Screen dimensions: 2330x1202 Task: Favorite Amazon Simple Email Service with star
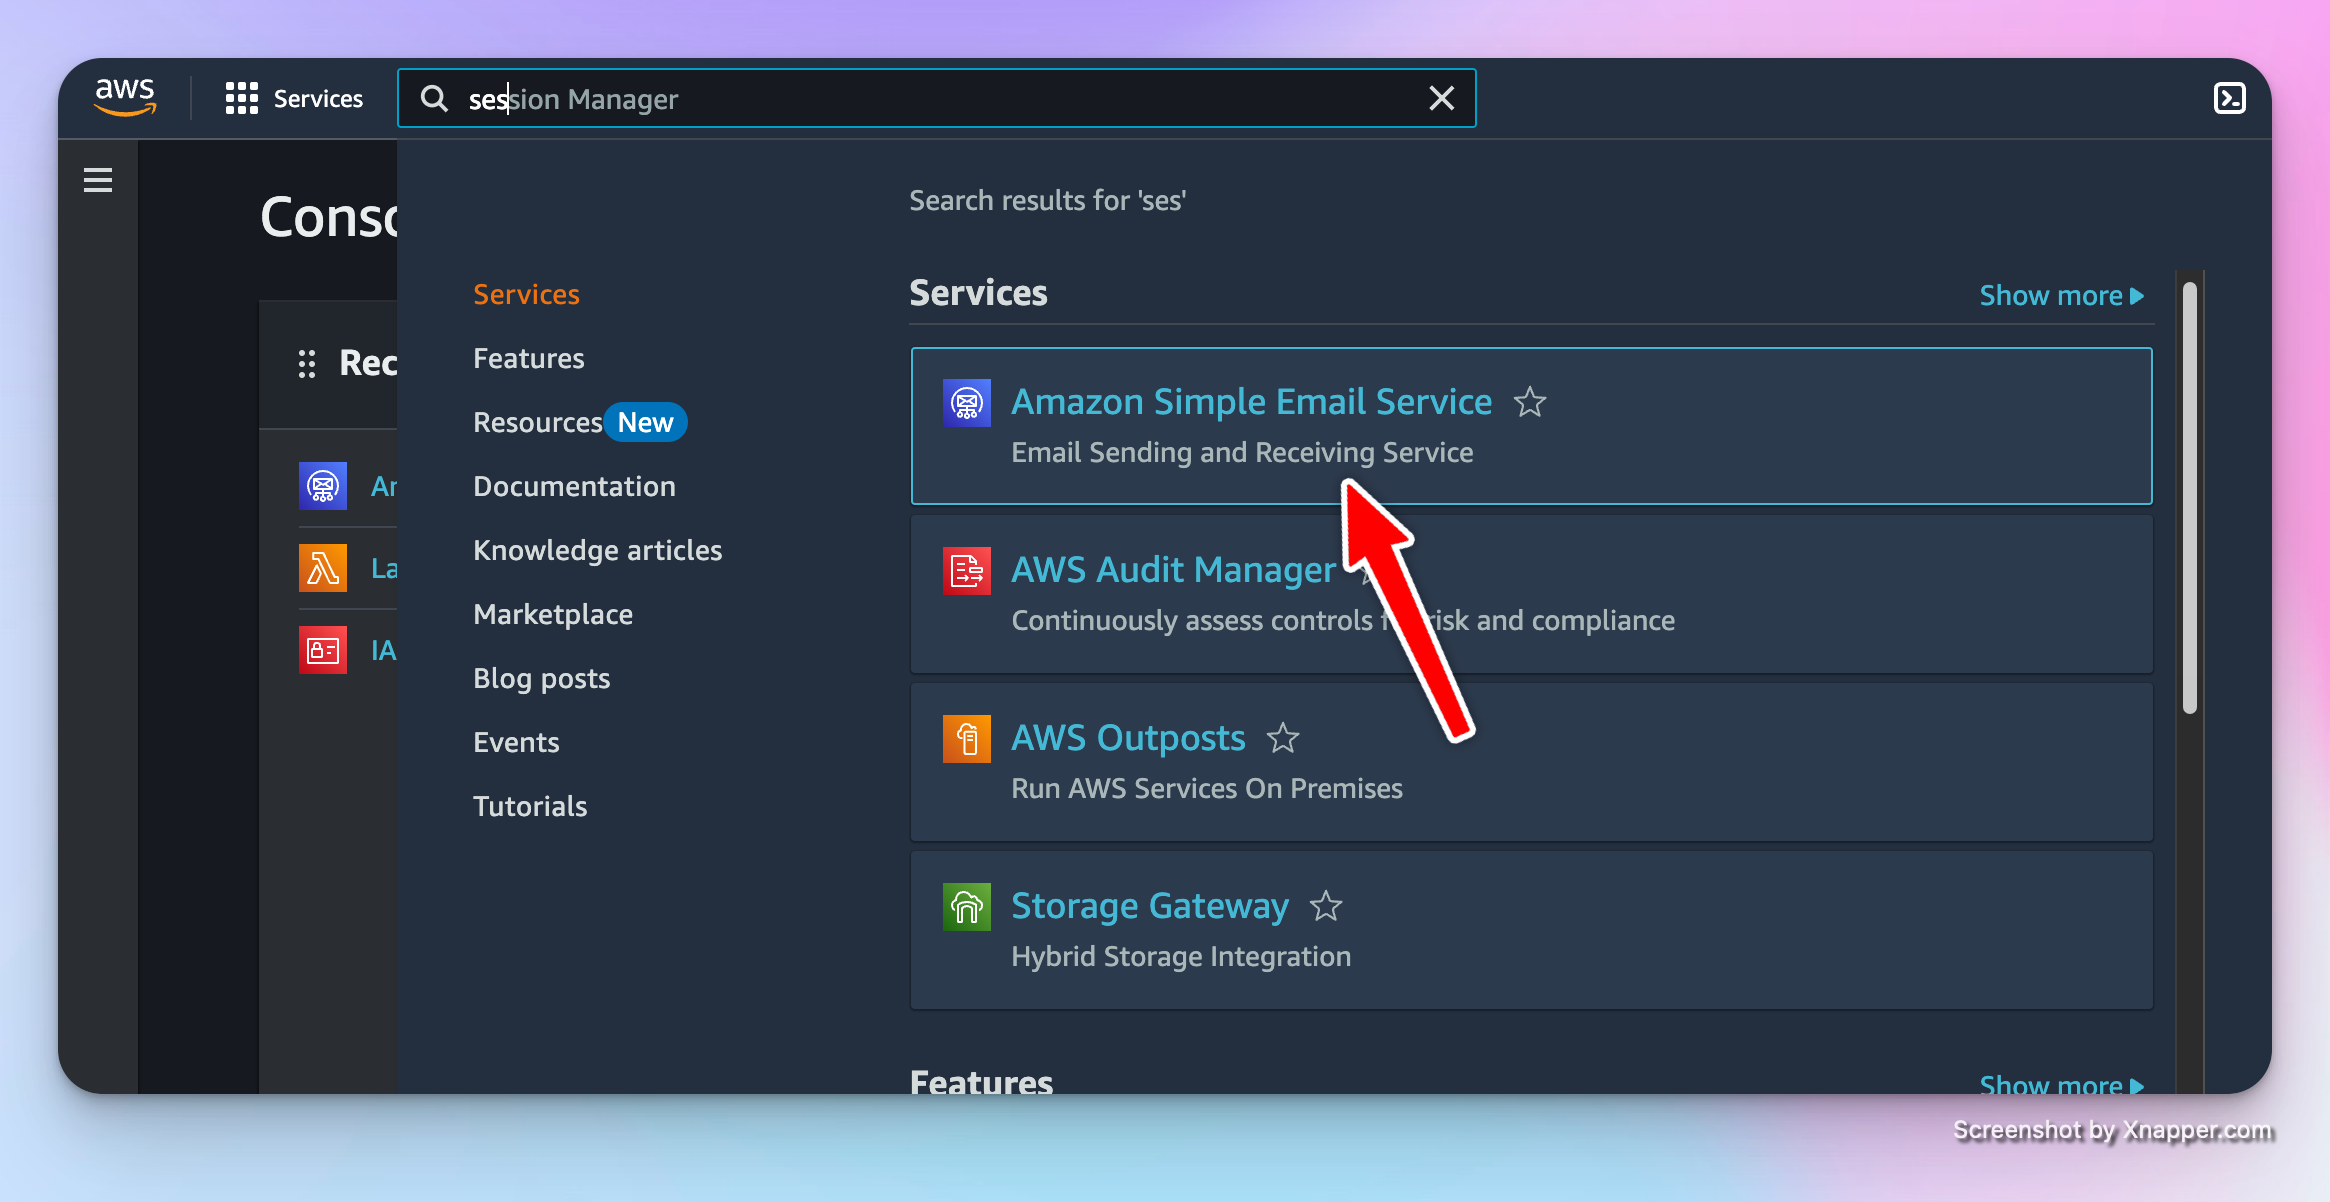coord(1529,402)
